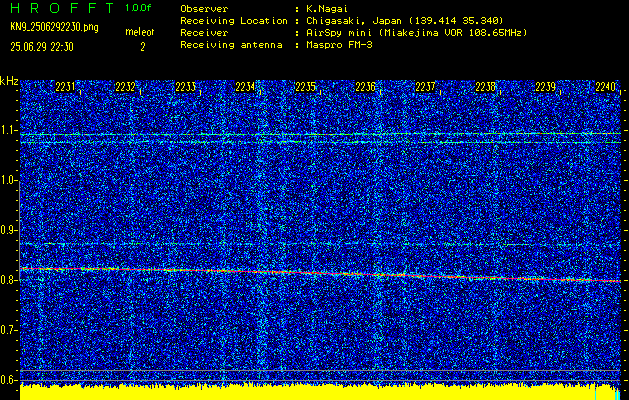Screen dimensions: 629x400
Task: Click the 2237 time marker
Action: click(x=425, y=87)
